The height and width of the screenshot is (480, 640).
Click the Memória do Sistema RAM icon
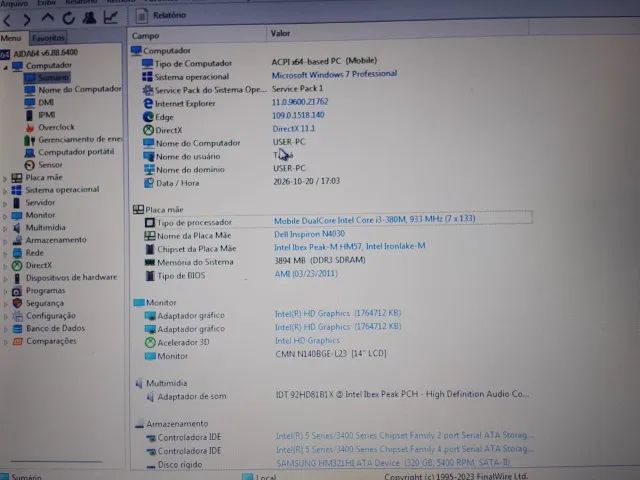[x=150, y=262]
